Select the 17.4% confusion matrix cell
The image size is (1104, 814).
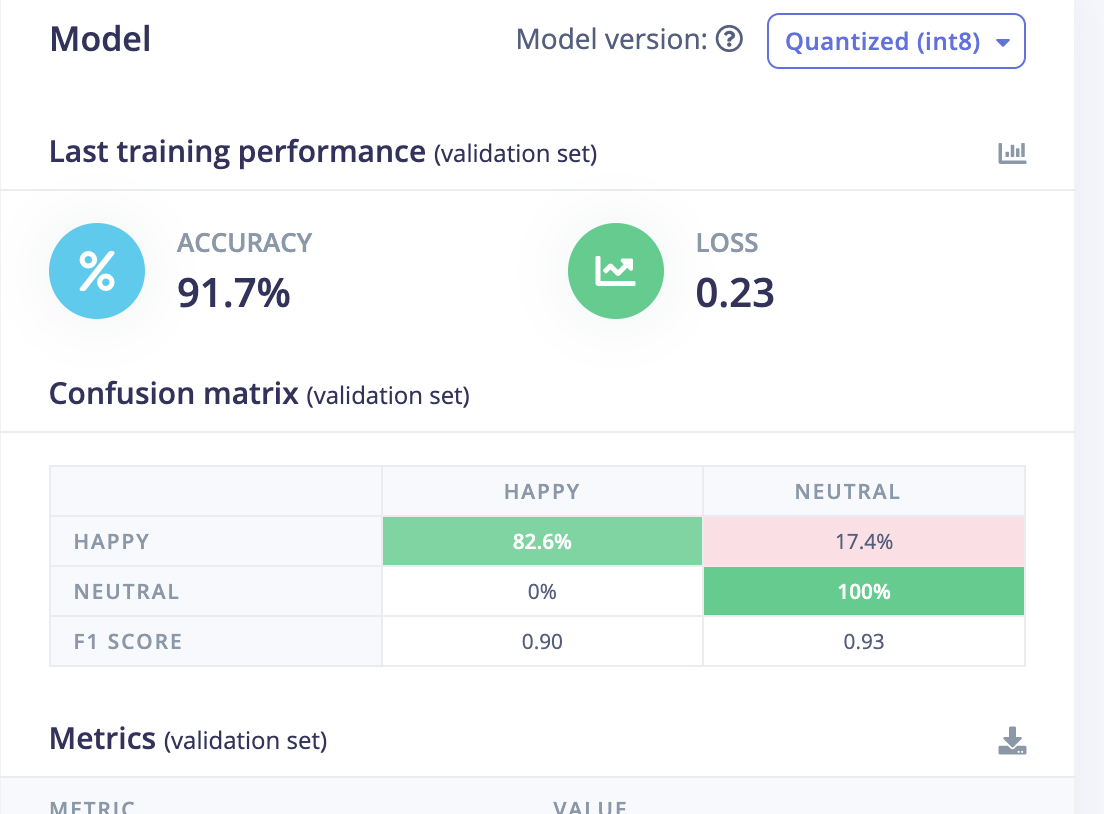tap(864, 541)
